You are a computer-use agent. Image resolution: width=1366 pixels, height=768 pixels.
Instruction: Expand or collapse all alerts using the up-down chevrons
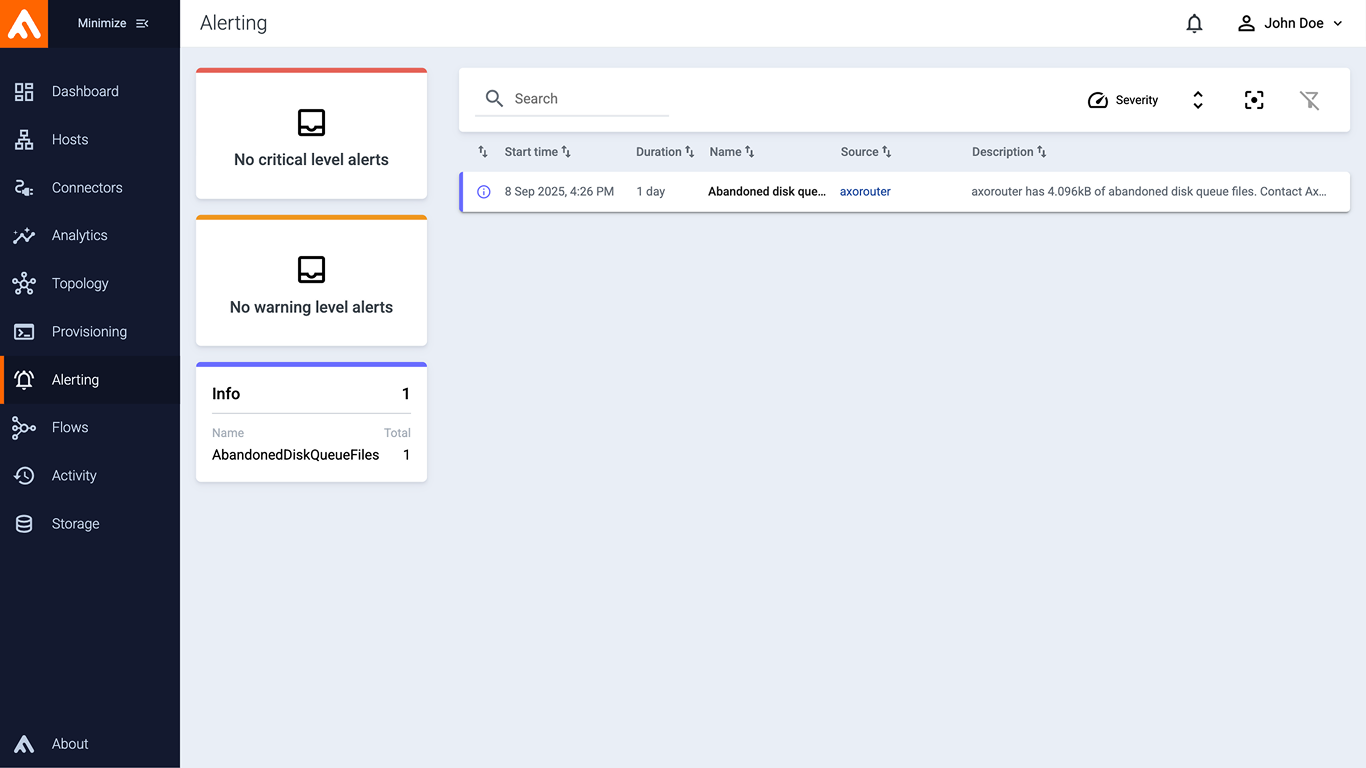(1198, 100)
